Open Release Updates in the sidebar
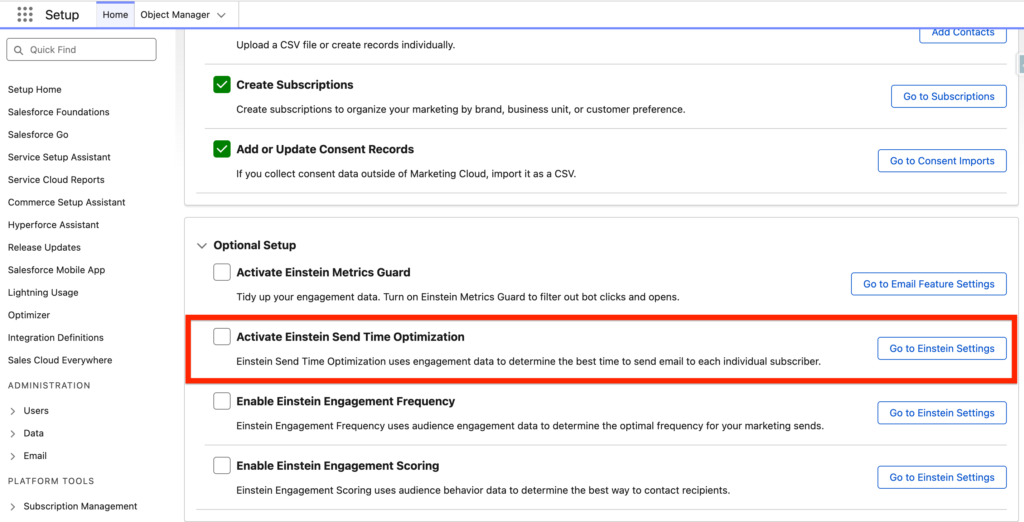This screenshot has height=522, width=1024. 44,247
